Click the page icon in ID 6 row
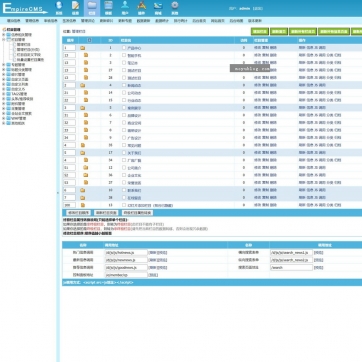The image size is (362, 362). pyautogui.click(x=86, y=115)
